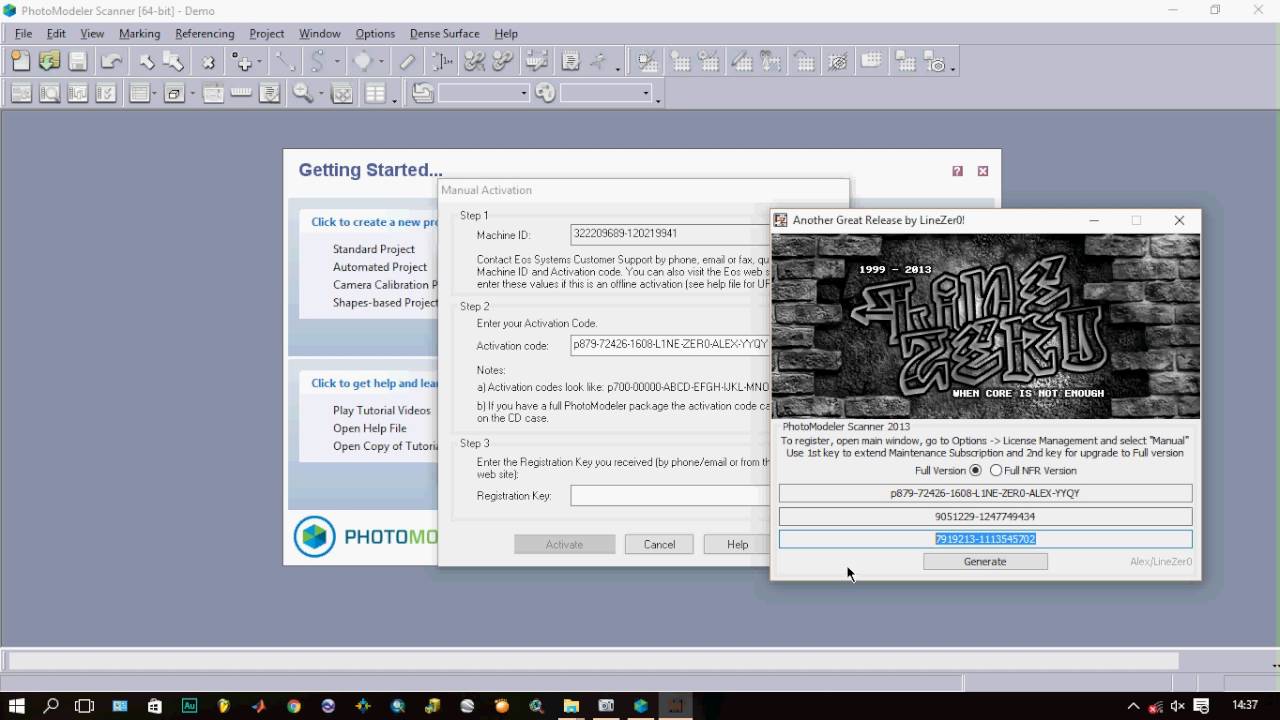Screen dimensions: 1280x720
Task: Click the color palette icon
Action: tap(545, 93)
